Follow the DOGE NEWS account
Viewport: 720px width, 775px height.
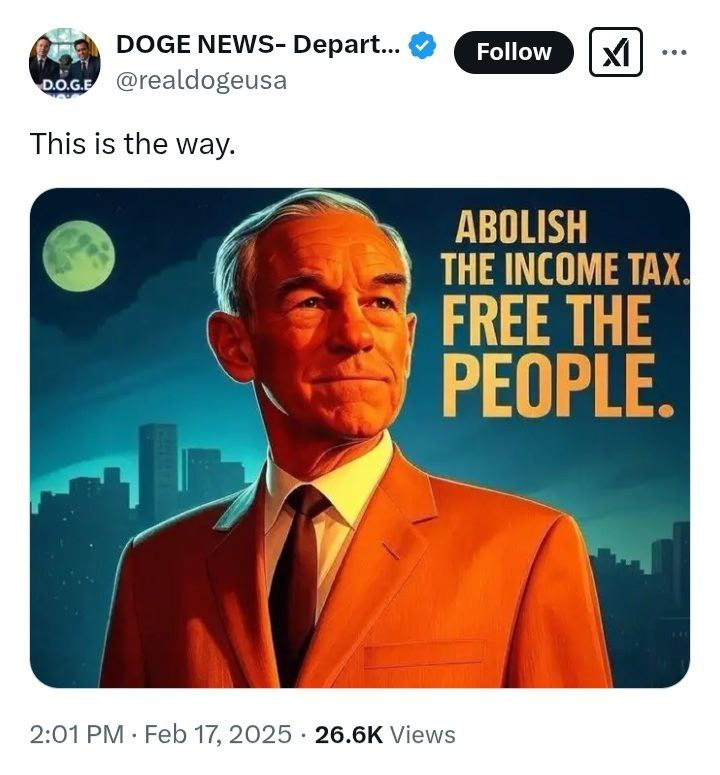[x=513, y=52]
